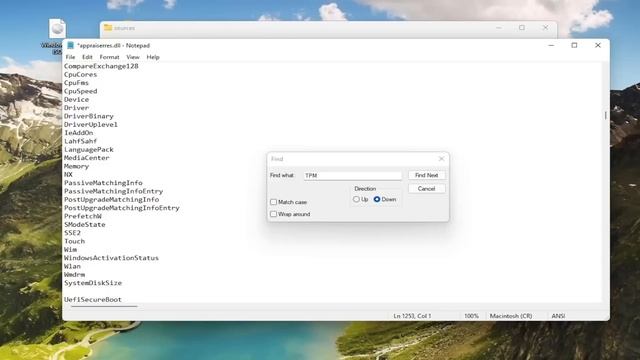The image size is (640, 360).
Task: Select the Down direction radio button
Action: point(377,199)
